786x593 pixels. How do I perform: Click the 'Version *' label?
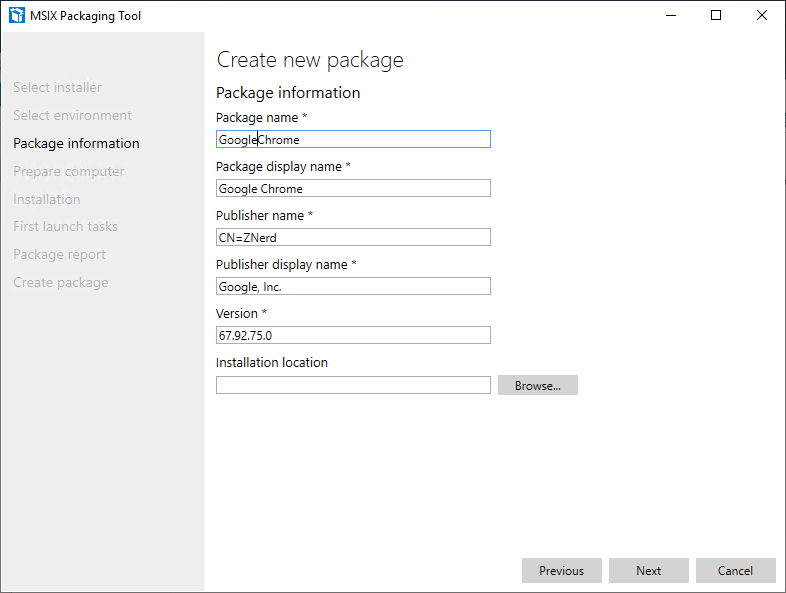point(241,314)
